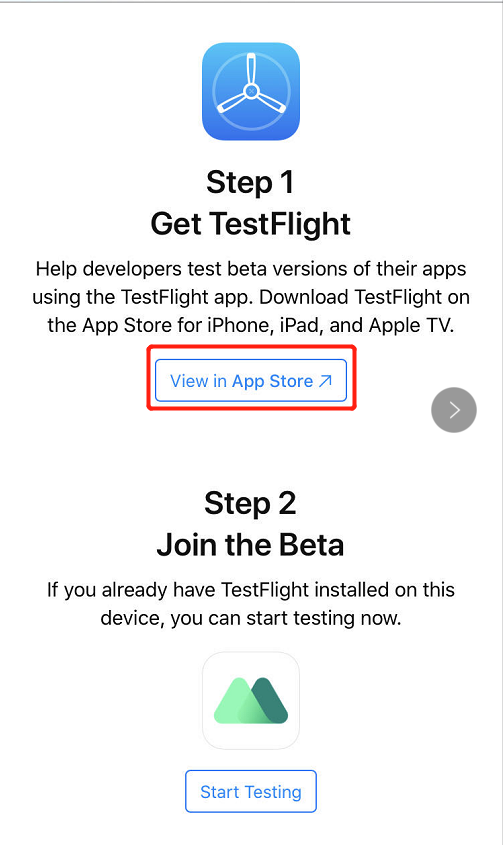Click the word 'Testing' on the bottom button

click(273, 792)
